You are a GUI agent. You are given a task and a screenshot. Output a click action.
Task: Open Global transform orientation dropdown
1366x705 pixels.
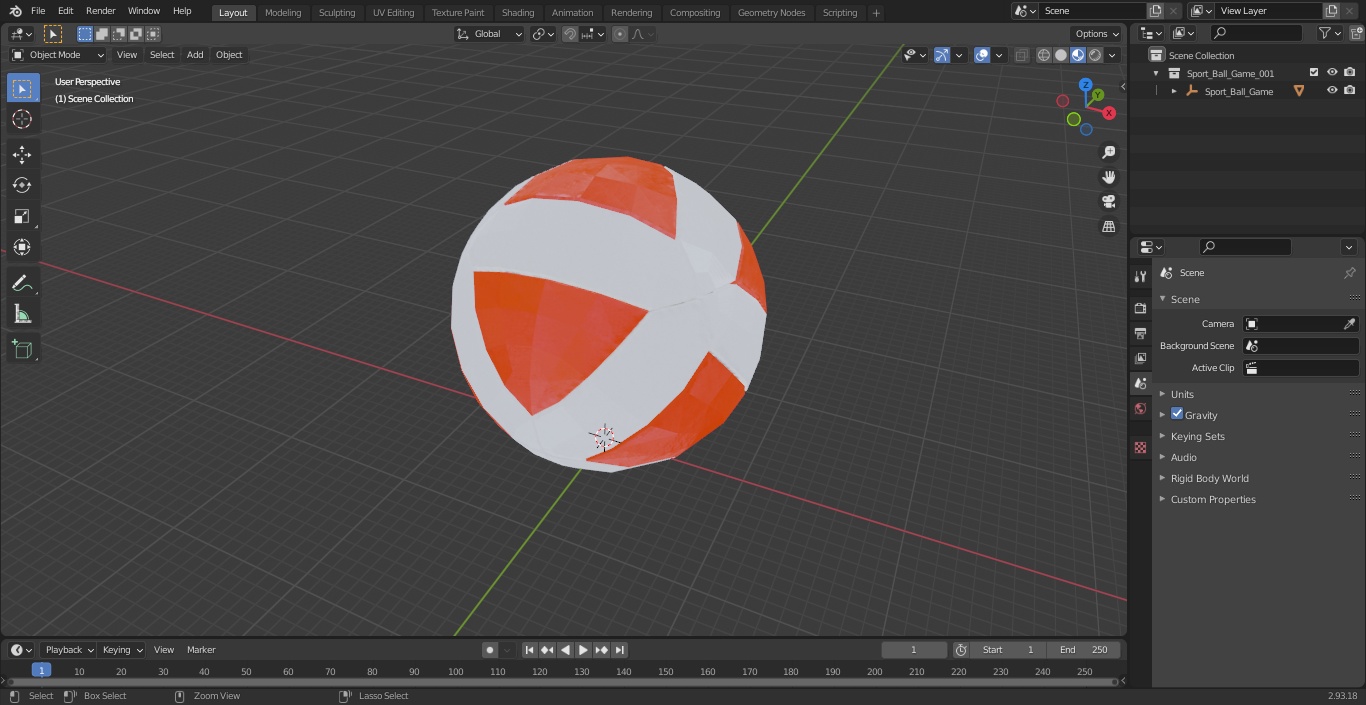pyautogui.click(x=490, y=34)
